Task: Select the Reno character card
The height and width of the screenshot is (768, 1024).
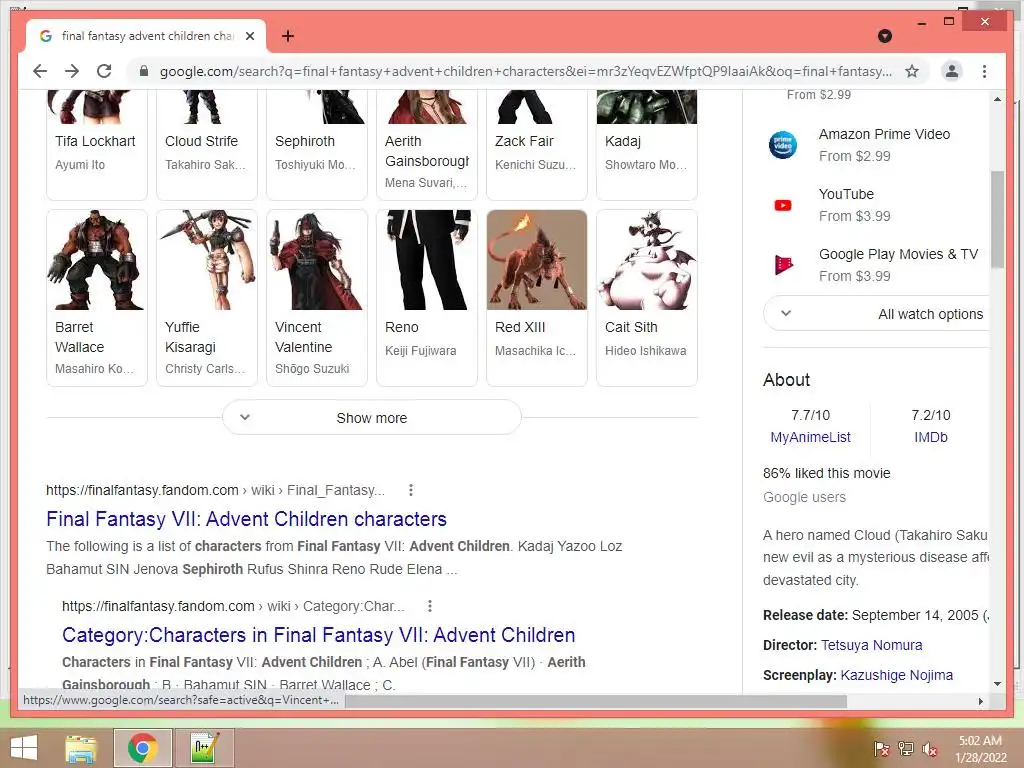Action: pos(427,298)
